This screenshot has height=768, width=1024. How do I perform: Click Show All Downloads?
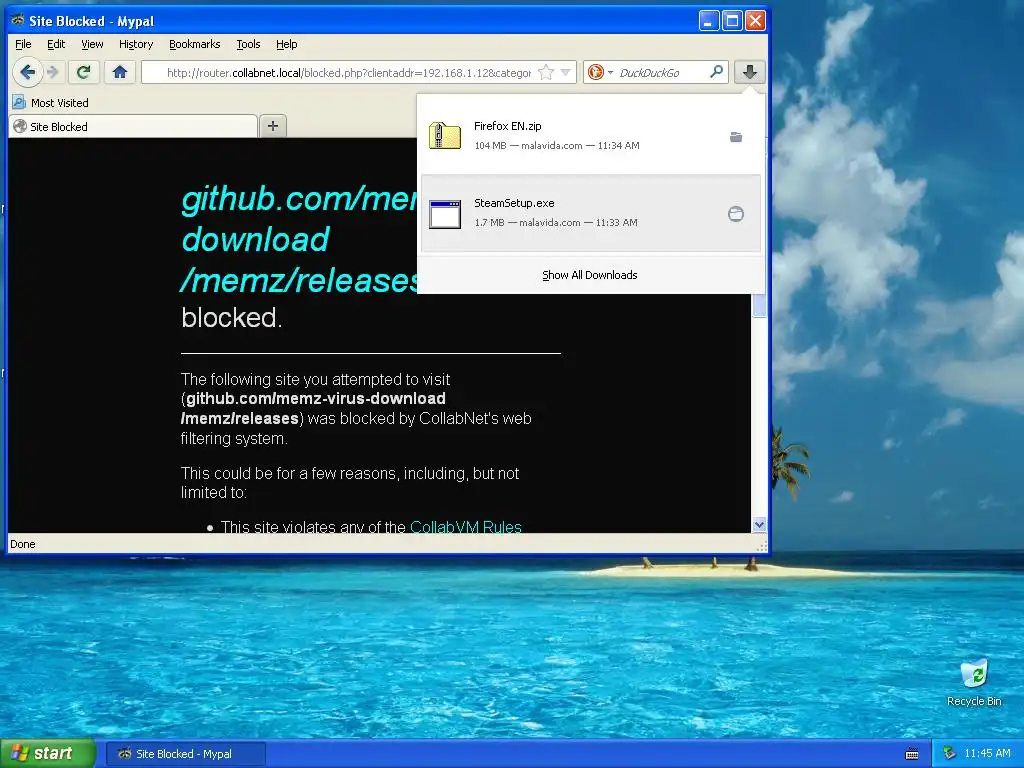click(x=590, y=275)
